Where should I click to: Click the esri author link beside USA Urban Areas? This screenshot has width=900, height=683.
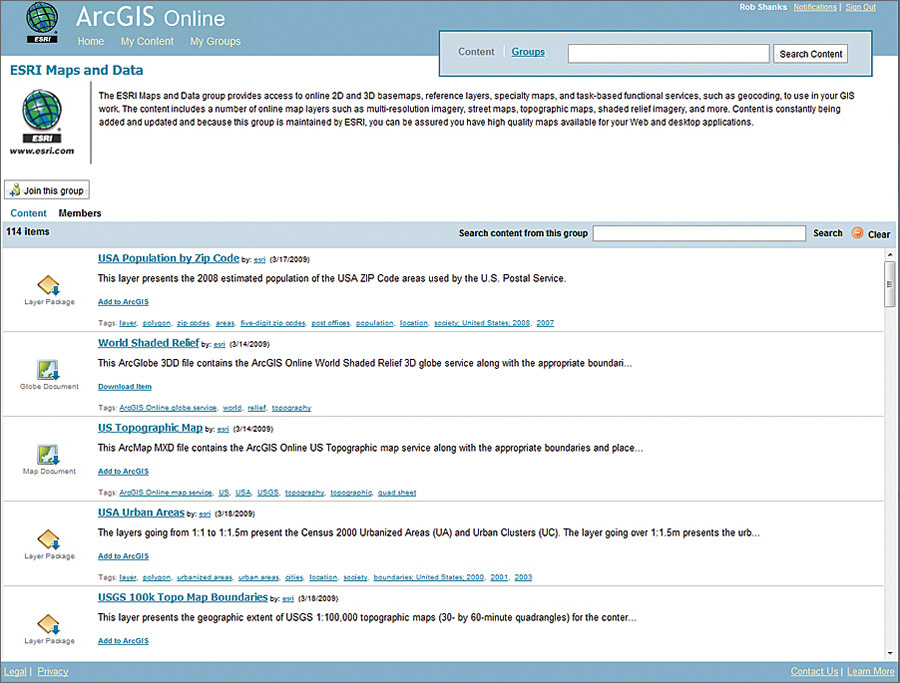(205, 514)
